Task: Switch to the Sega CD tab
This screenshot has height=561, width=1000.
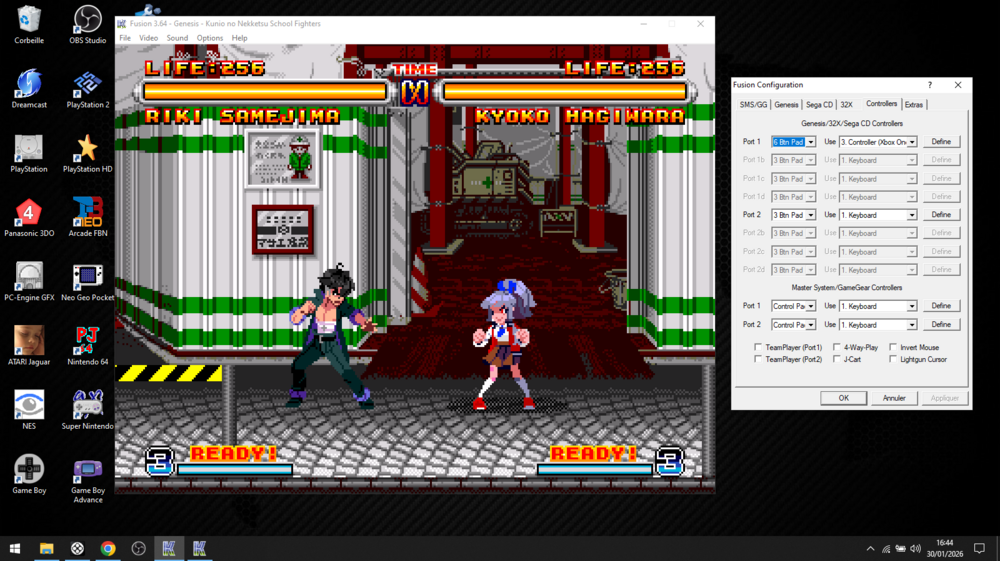Action: click(819, 104)
